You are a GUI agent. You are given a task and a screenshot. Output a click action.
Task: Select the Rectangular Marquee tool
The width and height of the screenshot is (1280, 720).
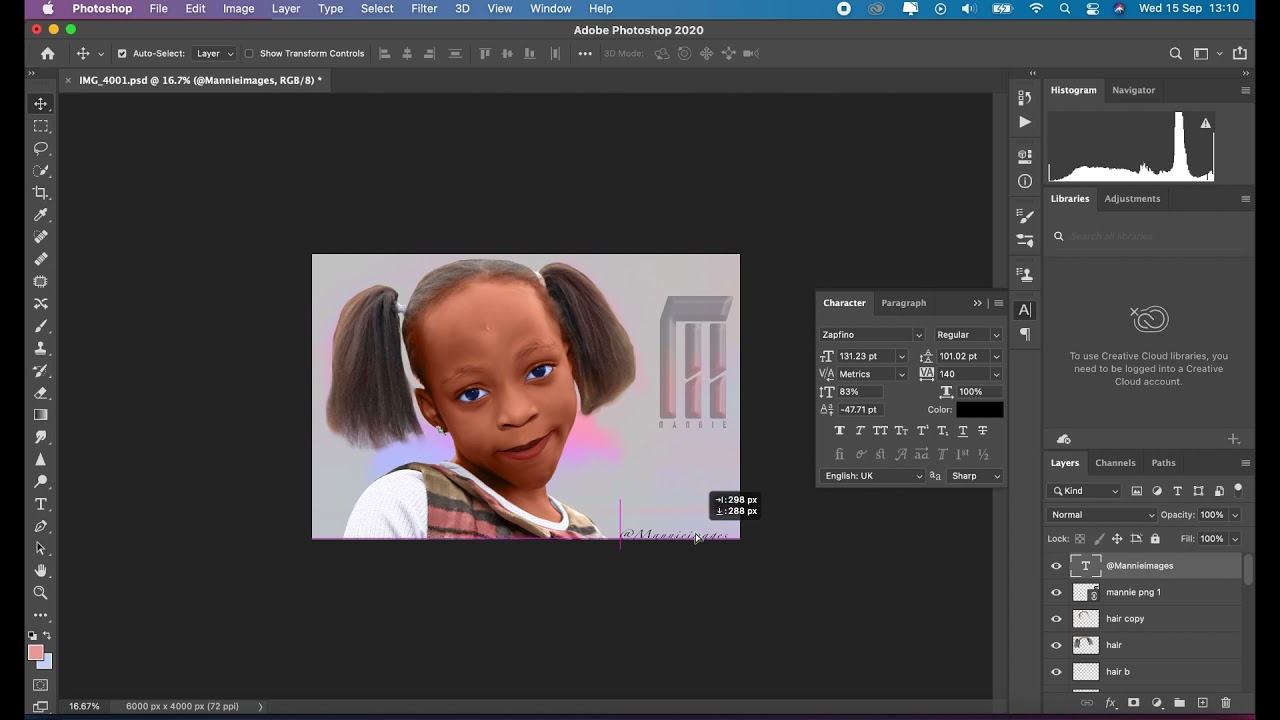[41, 126]
